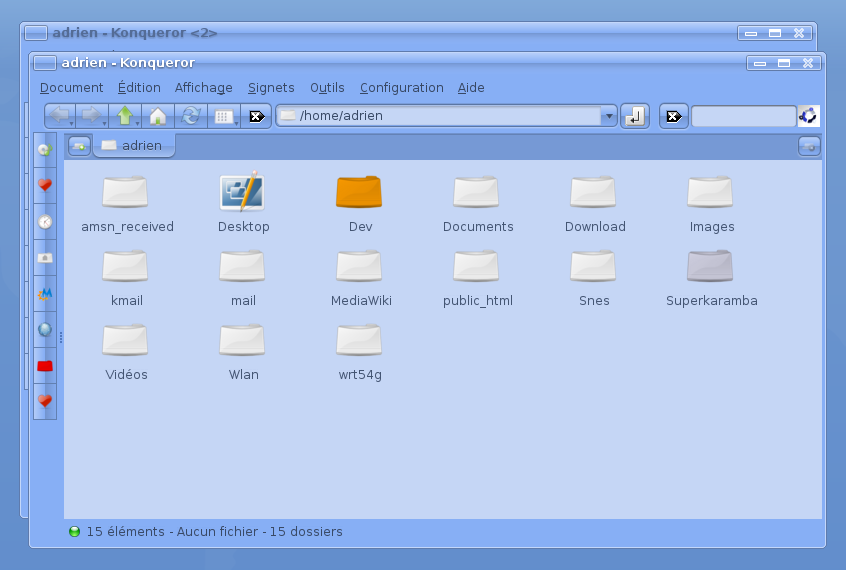This screenshot has height=570, width=846.
Task: Open the Affichage menu
Action: pyautogui.click(x=203, y=87)
